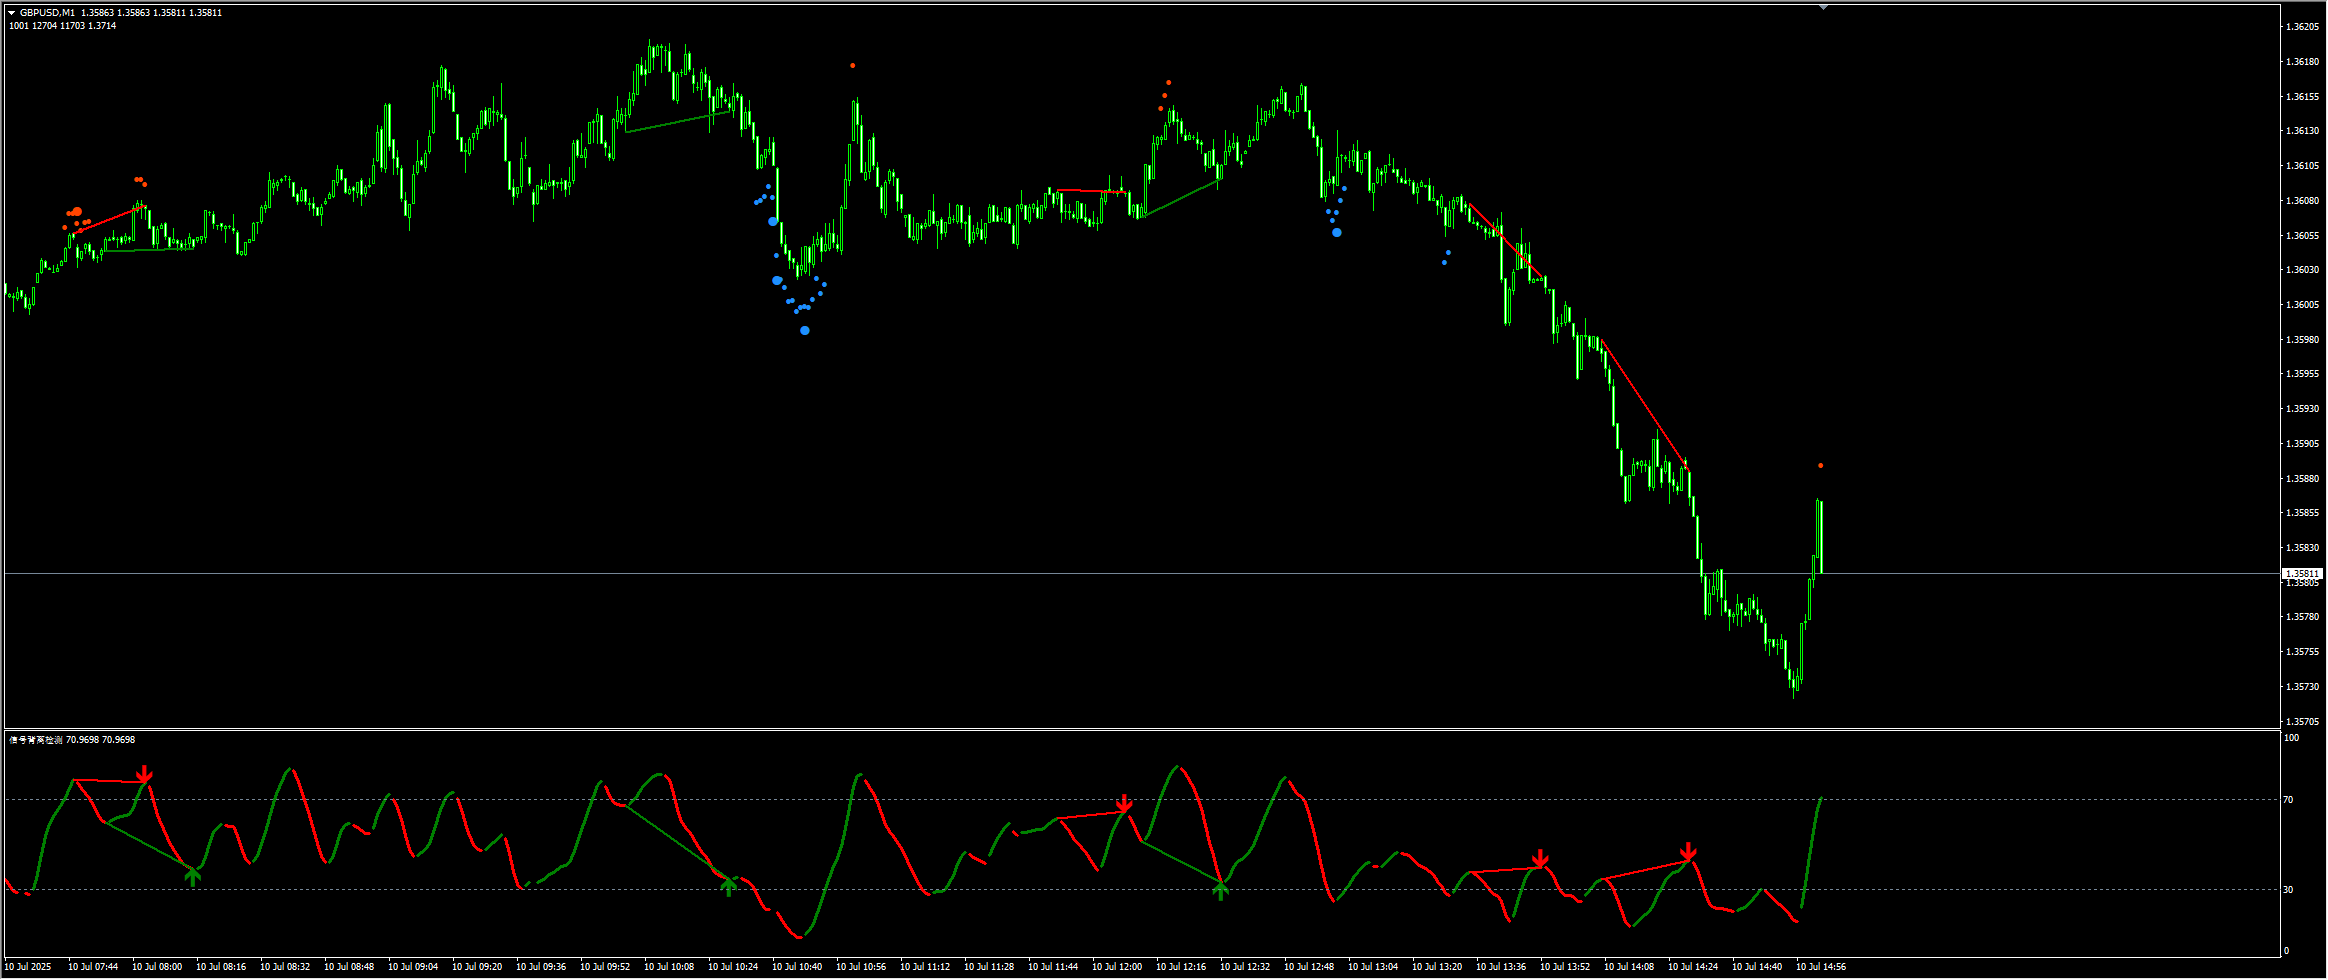Click the 70 level label on the oscillator scale

pyautogui.click(x=2288, y=800)
